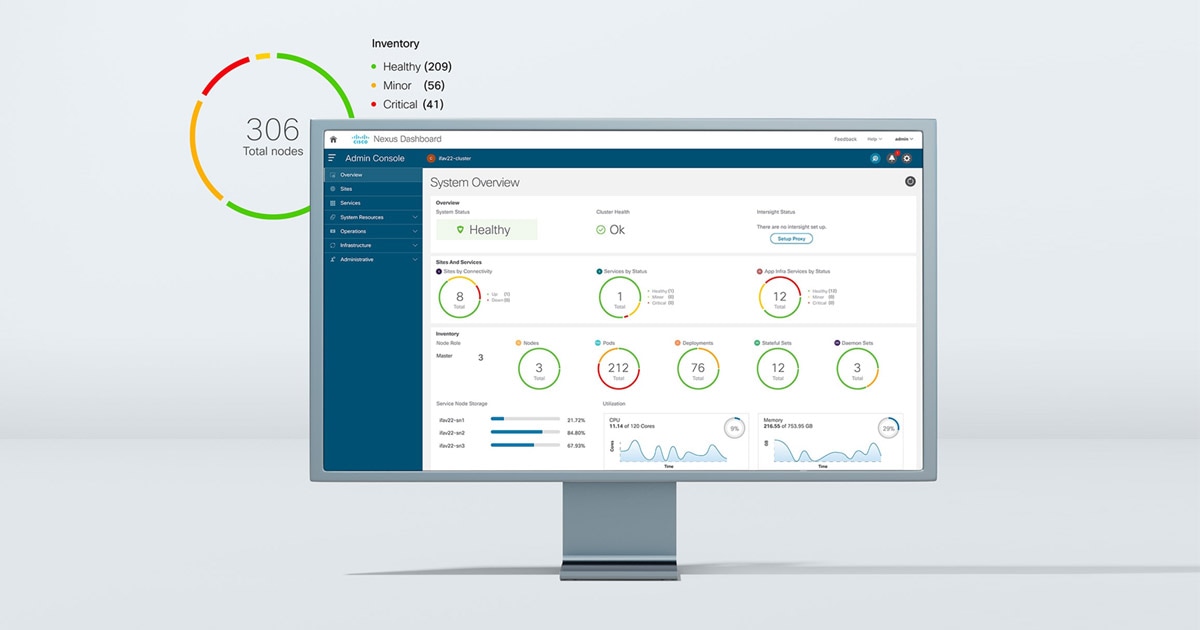
Task: Open the settings gear in the top bar
Action: (x=907, y=158)
